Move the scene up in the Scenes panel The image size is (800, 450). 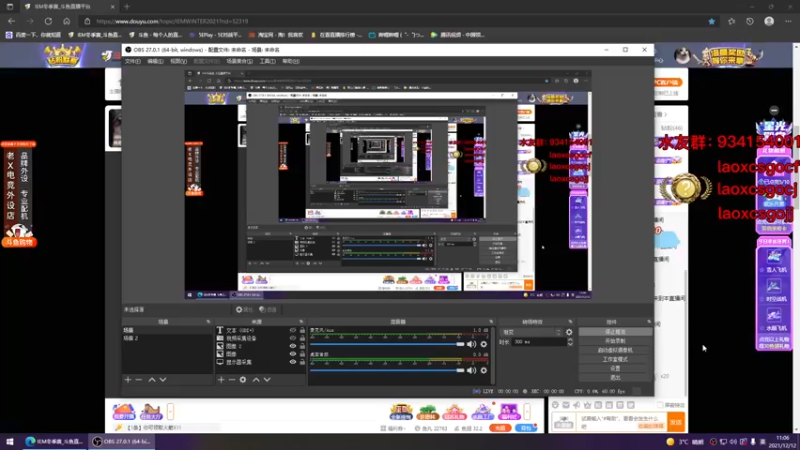(x=152, y=380)
